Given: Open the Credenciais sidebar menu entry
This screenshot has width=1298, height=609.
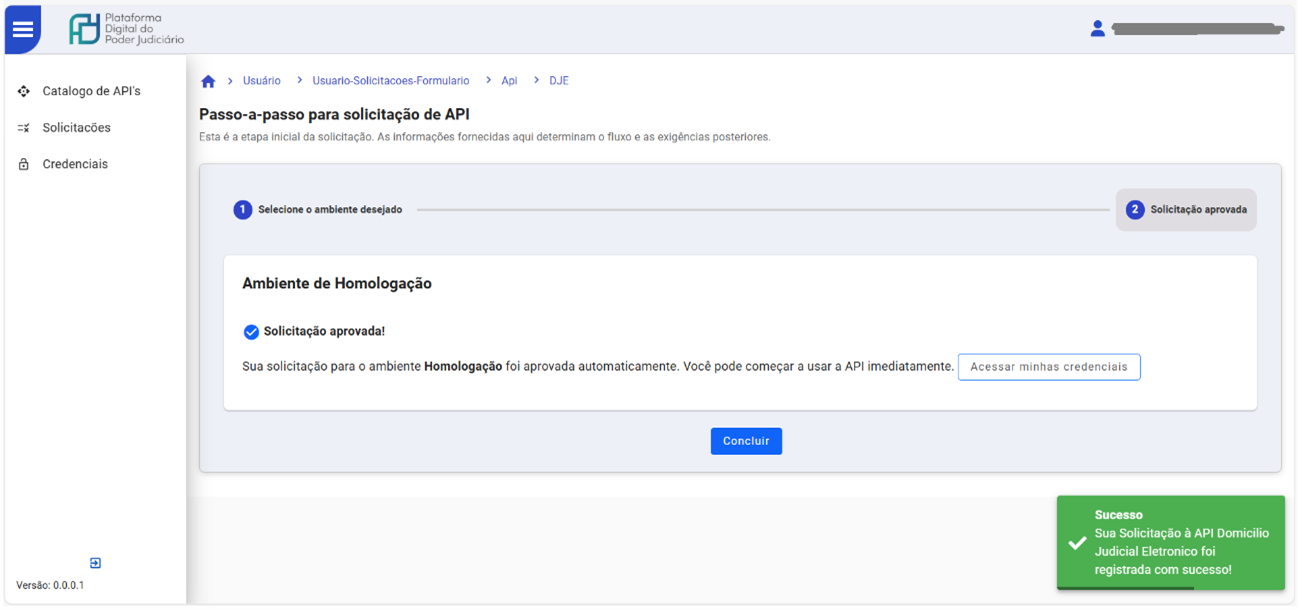Looking at the screenshot, I should coord(77,163).
